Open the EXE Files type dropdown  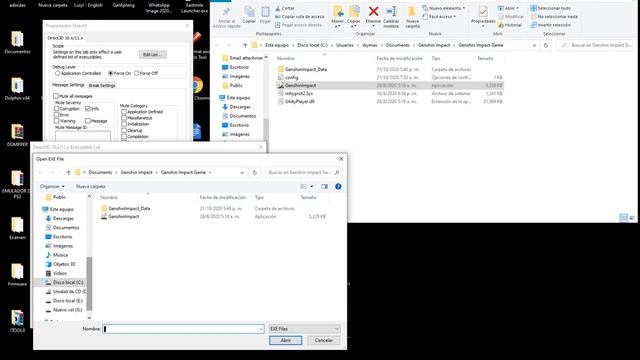[x=304, y=329]
